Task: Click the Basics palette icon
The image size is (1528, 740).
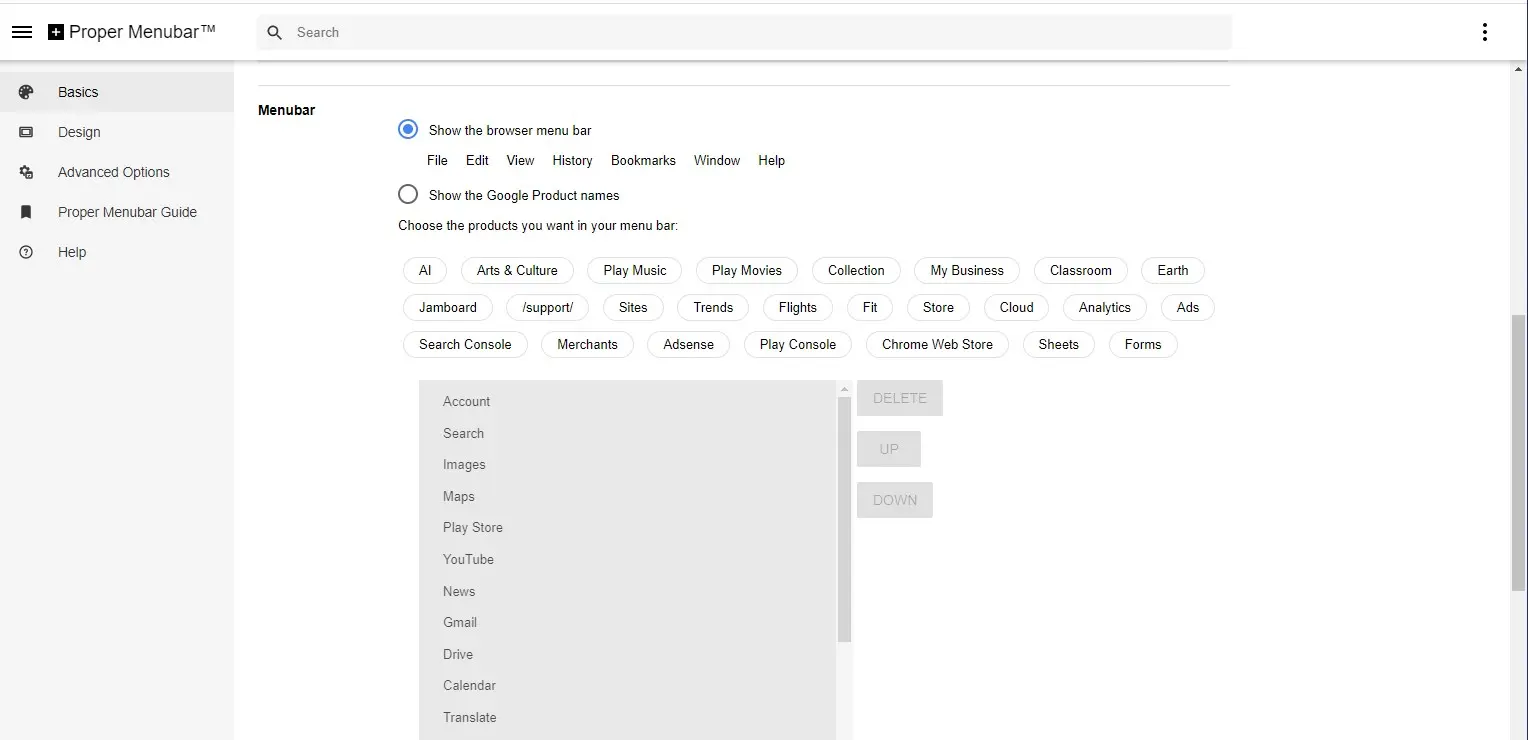Action: pos(26,92)
